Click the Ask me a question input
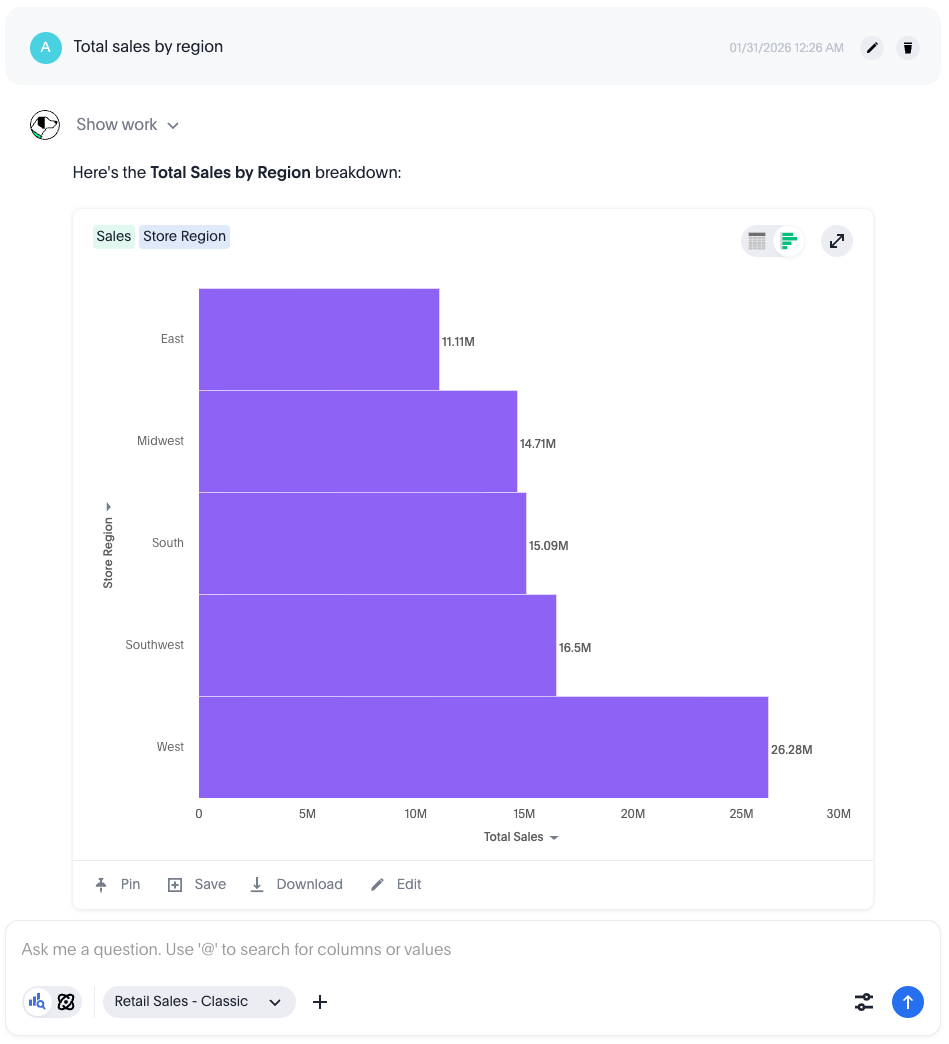This screenshot has height=1044, width=949. pyautogui.click(x=400, y=950)
